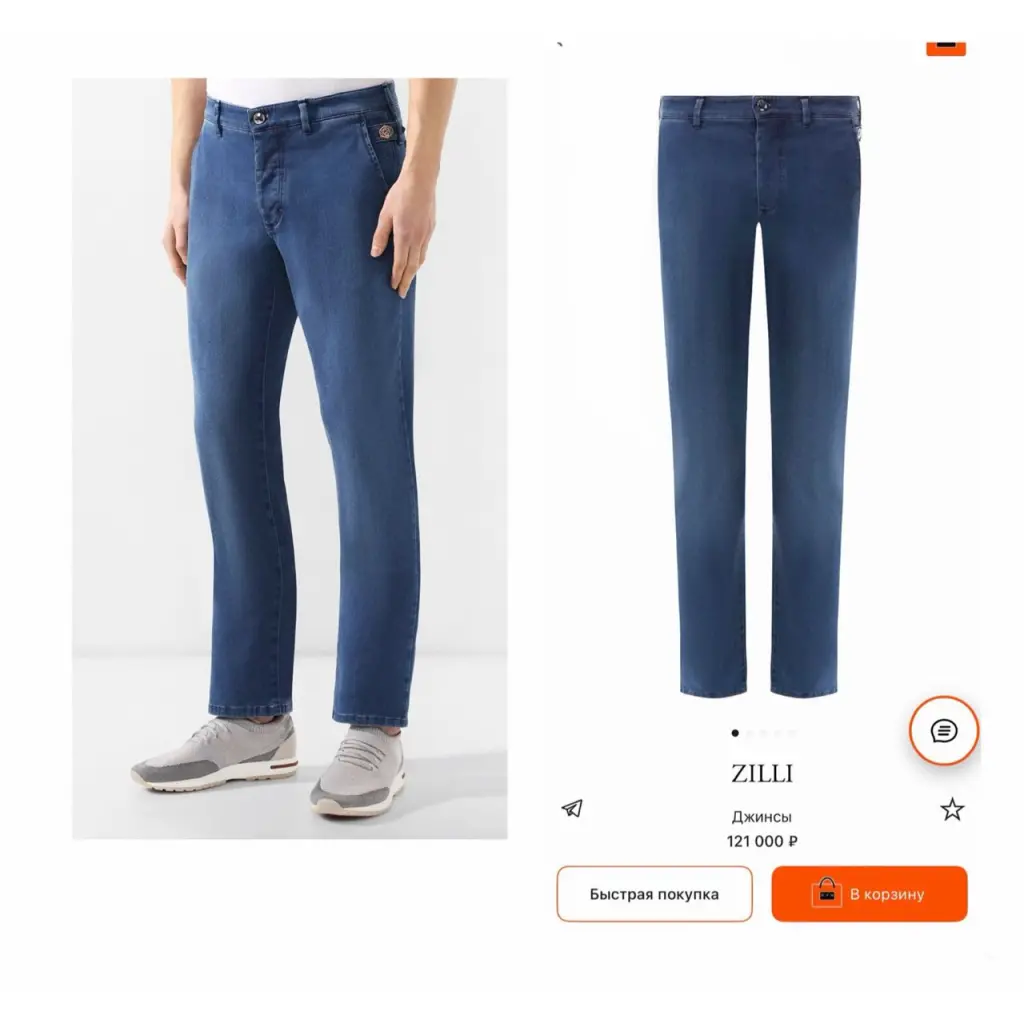Click the В корзину button
Screen dimensions: 1024x1024
pos(869,894)
